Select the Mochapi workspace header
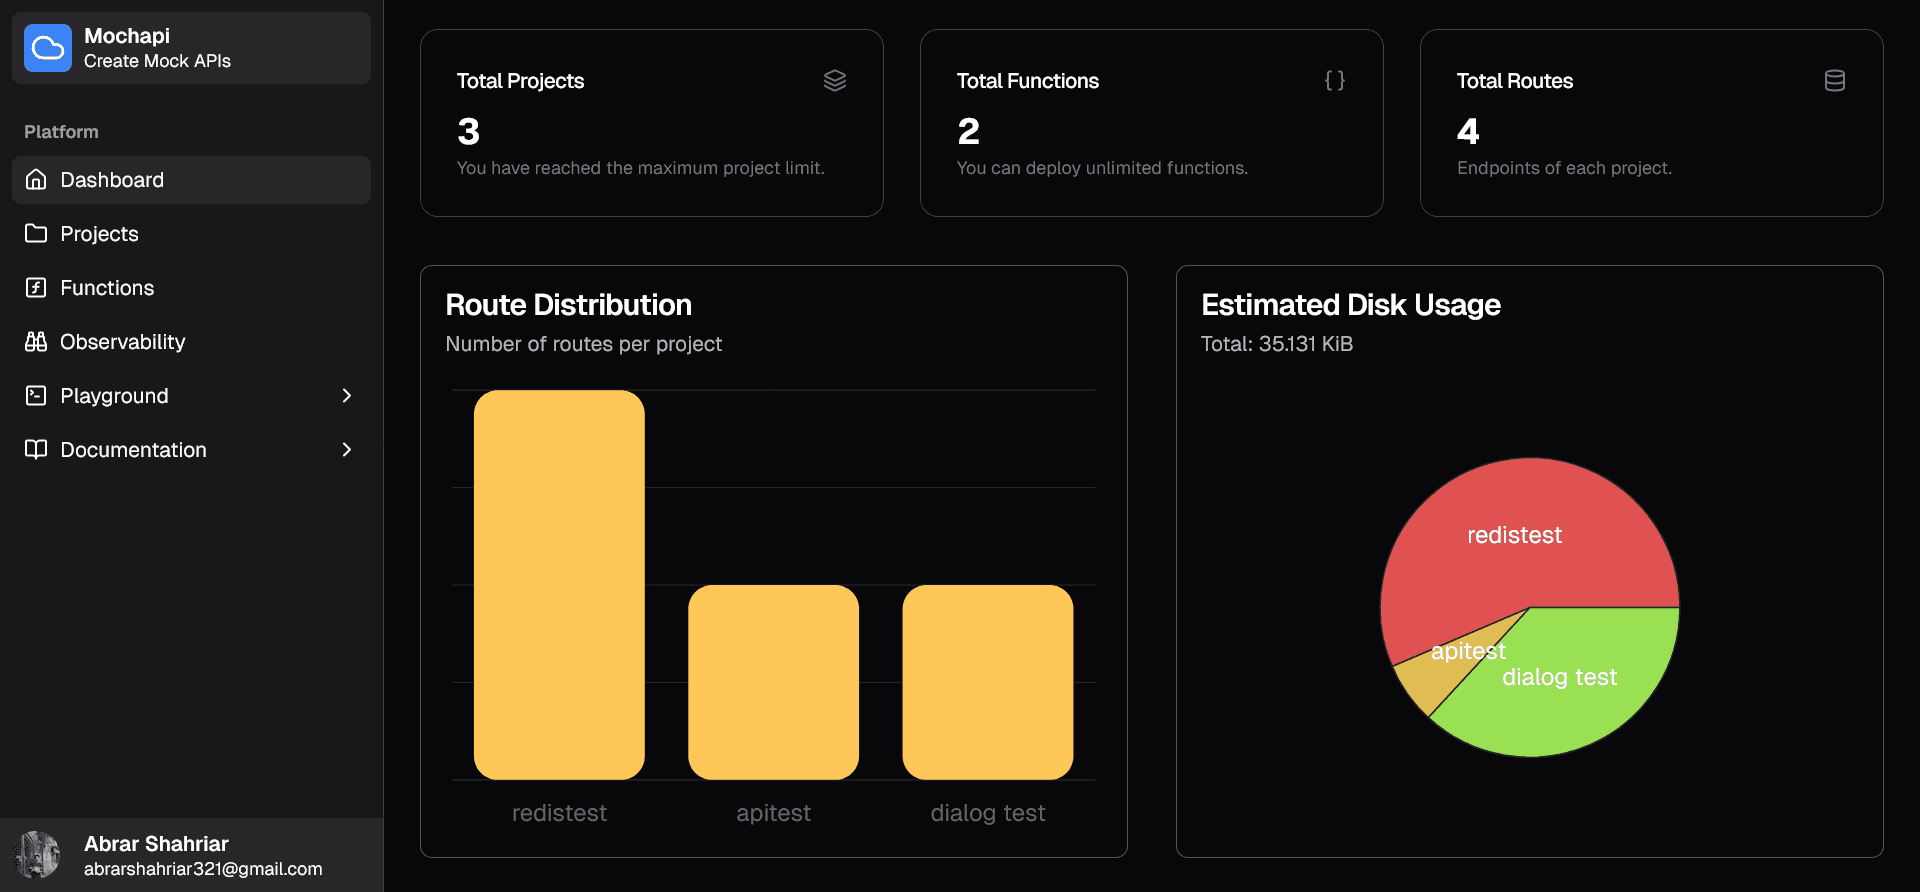This screenshot has width=1920, height=892. [x=191, y=48]
